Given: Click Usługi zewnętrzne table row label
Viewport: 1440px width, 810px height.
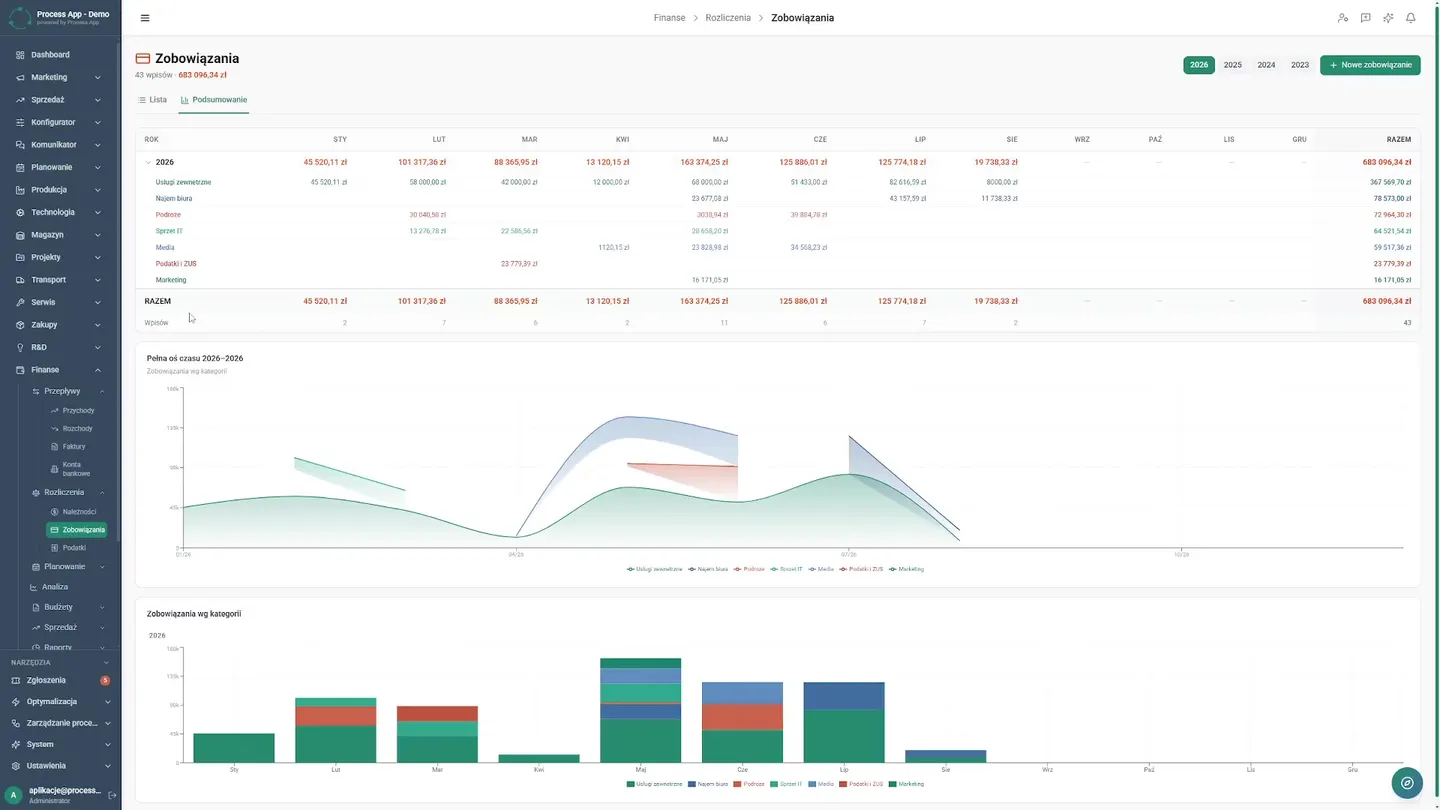Looking at the screenshot, I should click(x=183, y=182).
